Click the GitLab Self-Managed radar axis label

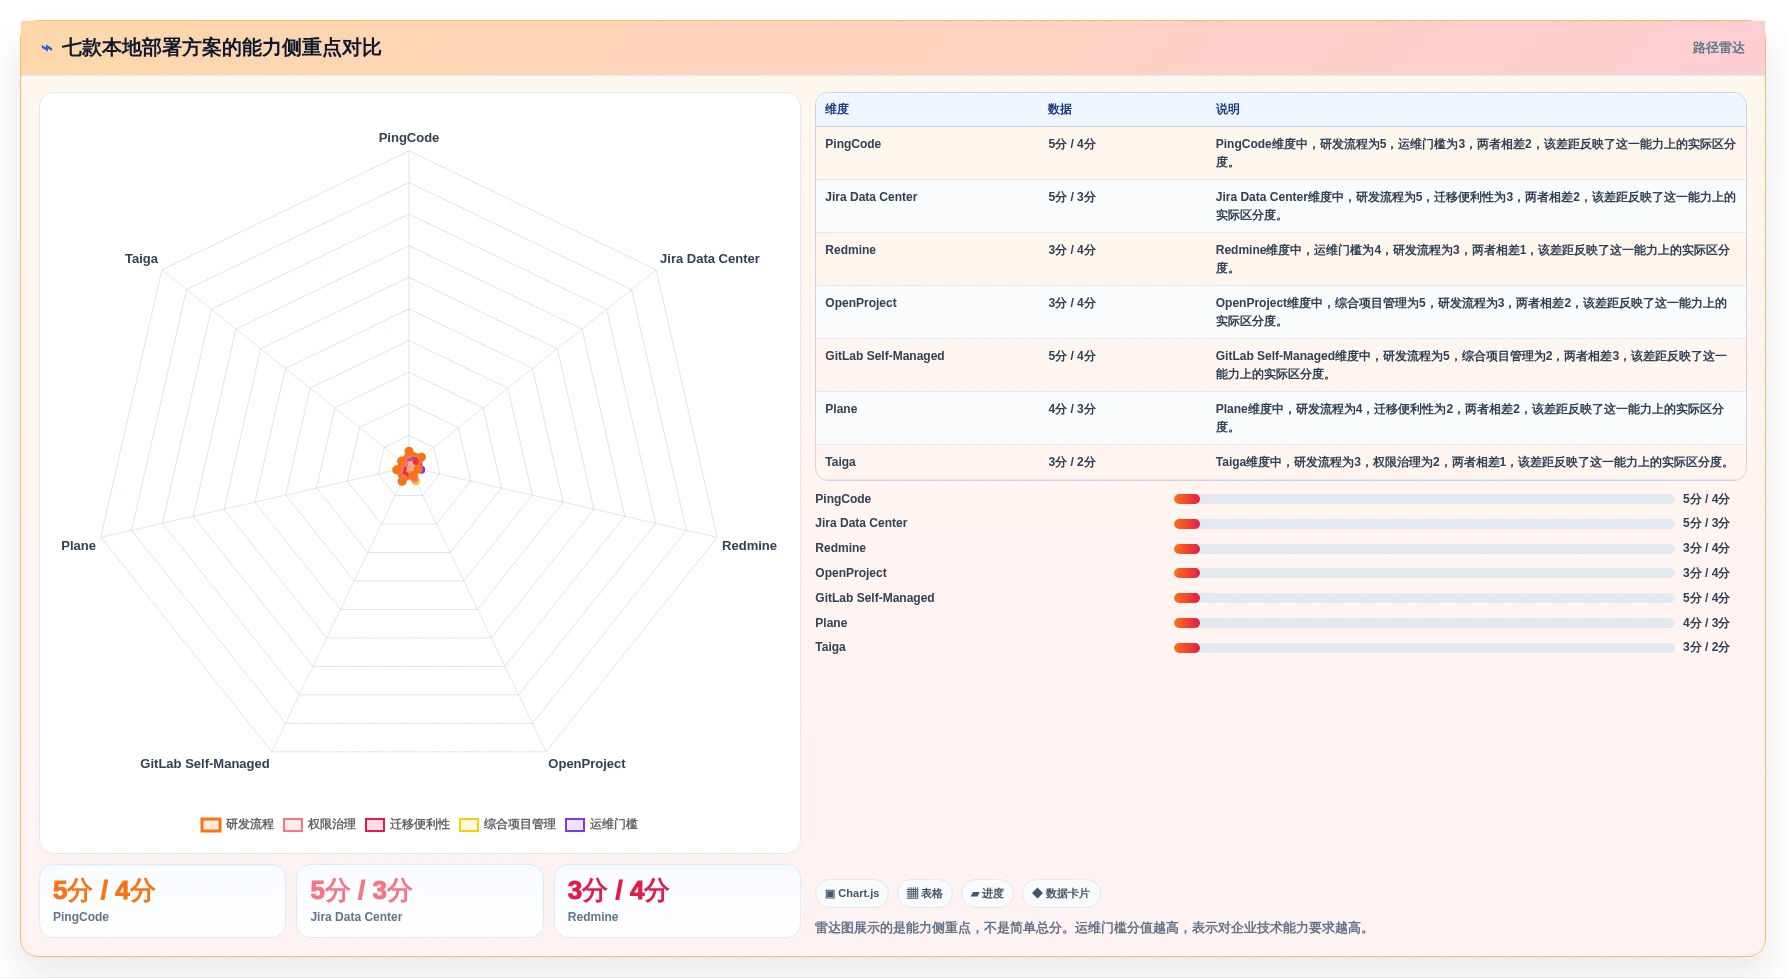click(x=205, y=764)
